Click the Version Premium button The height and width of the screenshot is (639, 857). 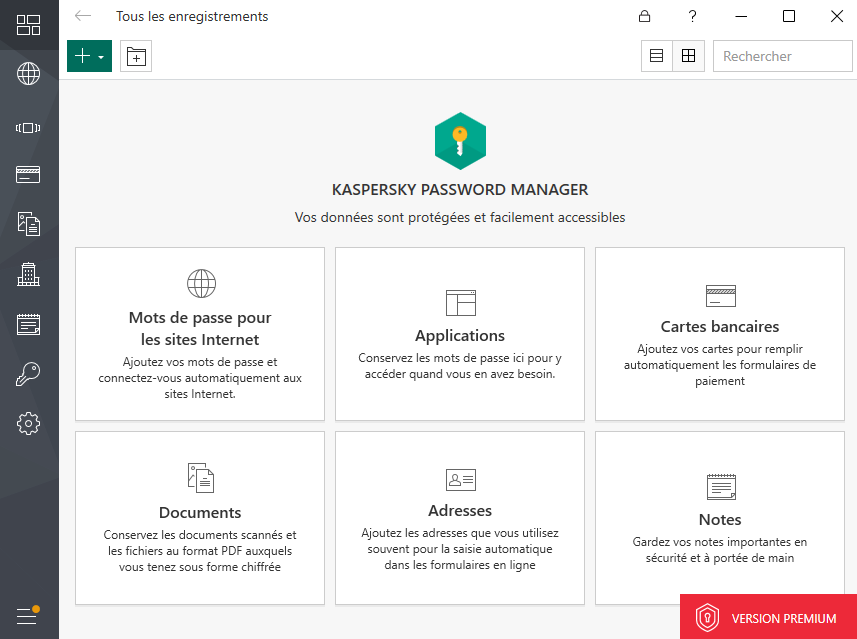pos(768,617)
